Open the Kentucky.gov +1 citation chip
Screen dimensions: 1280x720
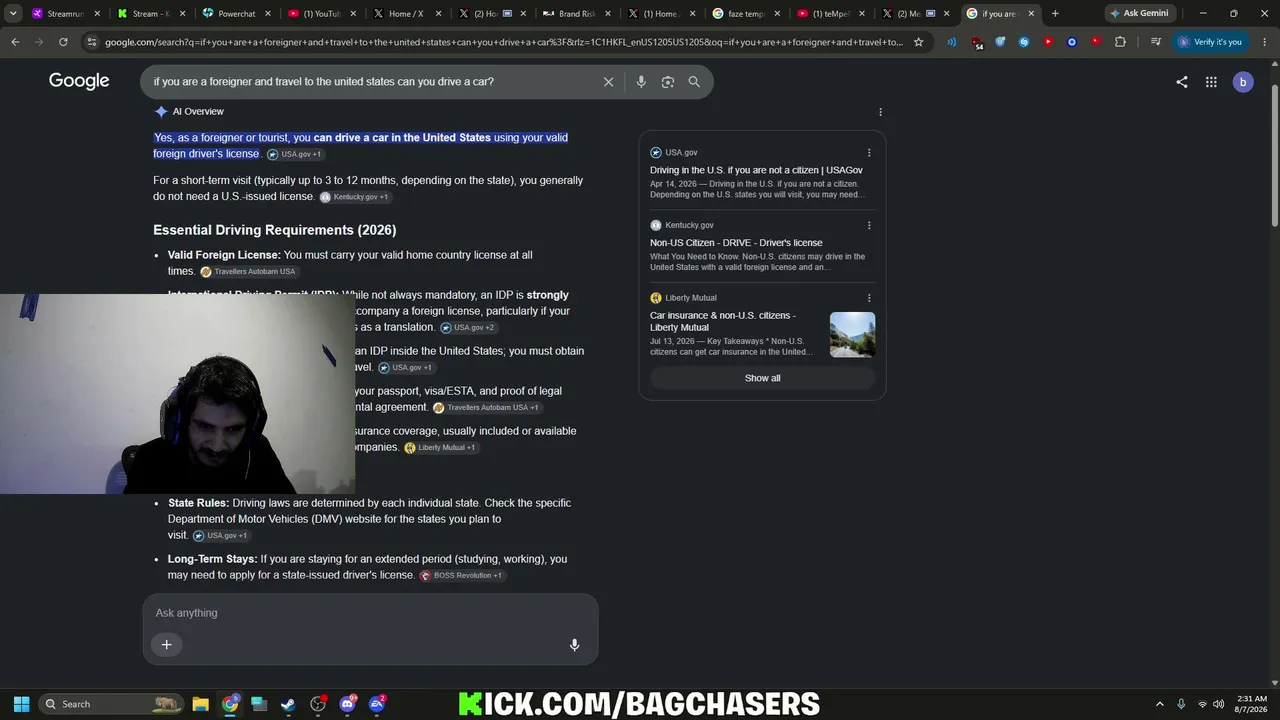tap(354, 197)
